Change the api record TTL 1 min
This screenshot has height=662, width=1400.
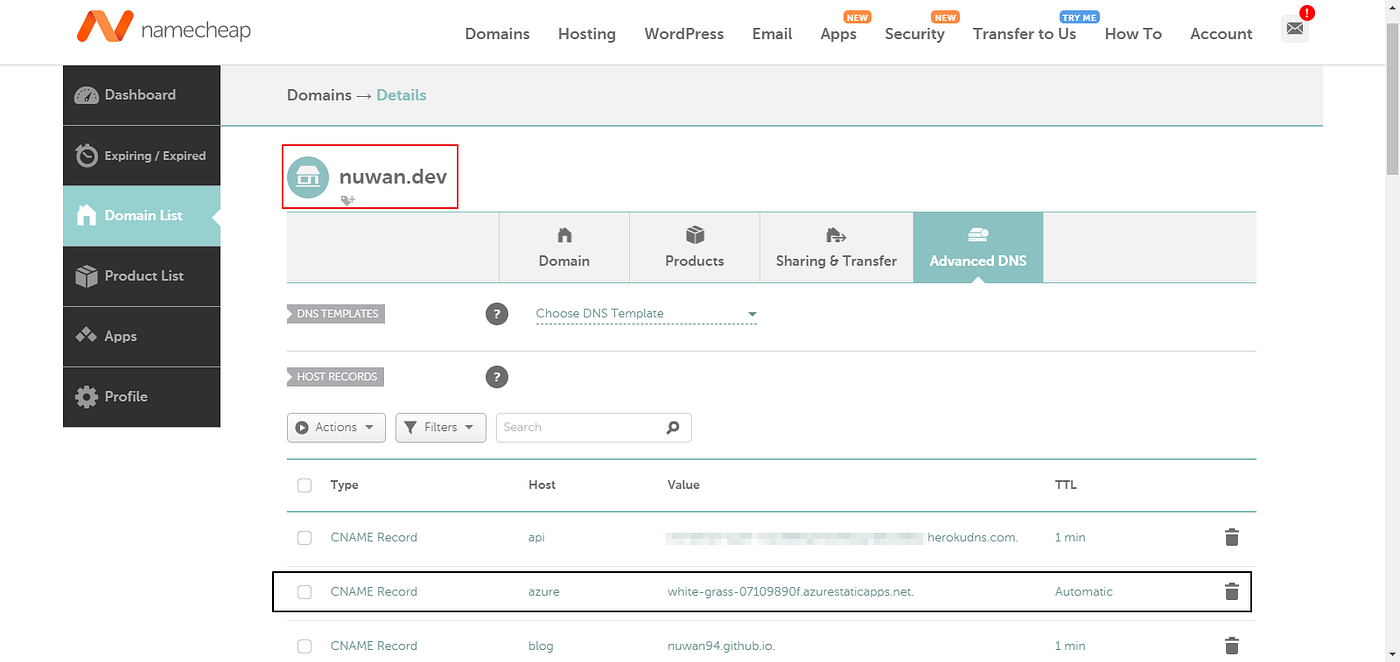tap(1070, 537)
